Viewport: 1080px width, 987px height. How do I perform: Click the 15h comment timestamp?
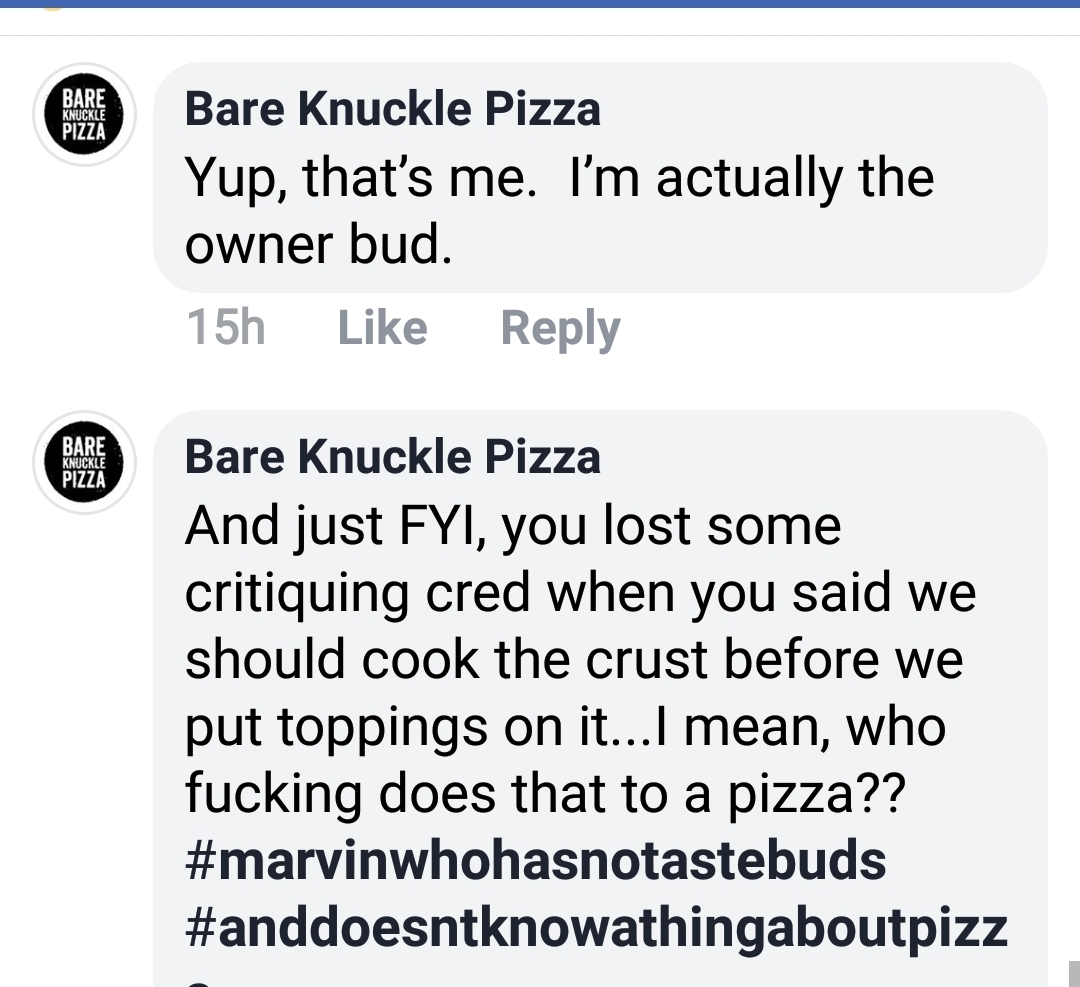coord(226,328)
